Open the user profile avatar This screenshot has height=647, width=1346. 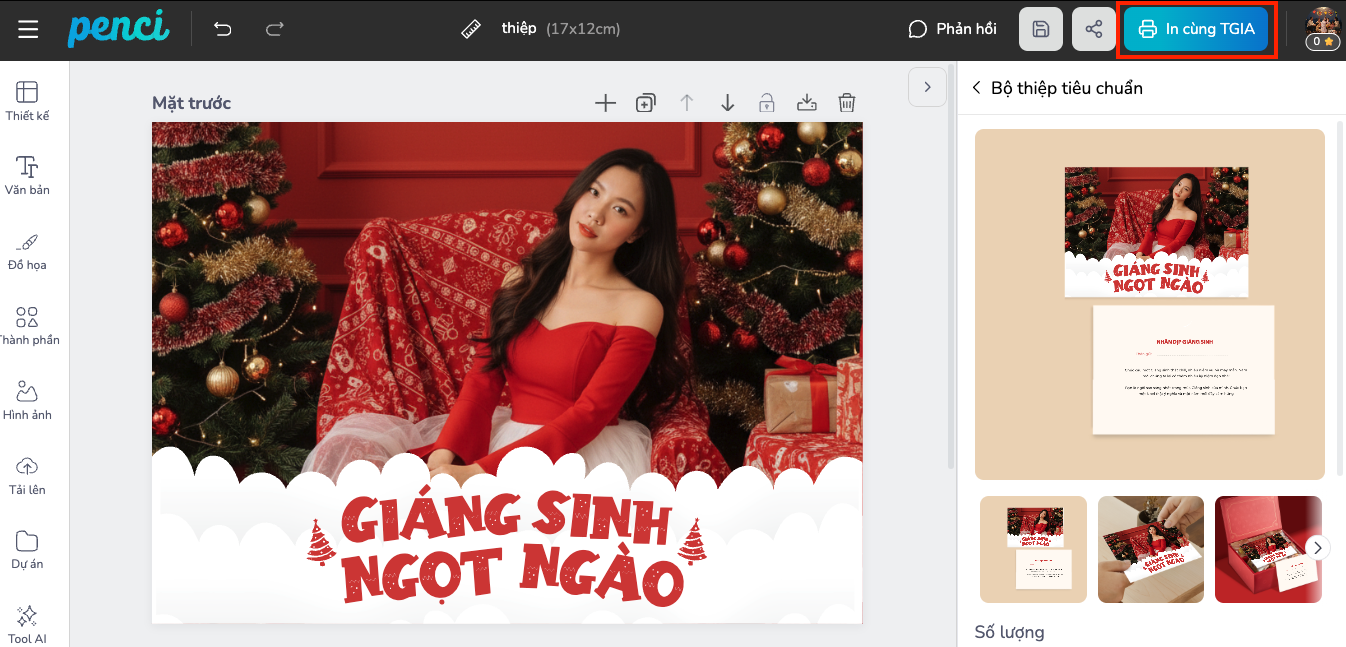point(1322,29)
